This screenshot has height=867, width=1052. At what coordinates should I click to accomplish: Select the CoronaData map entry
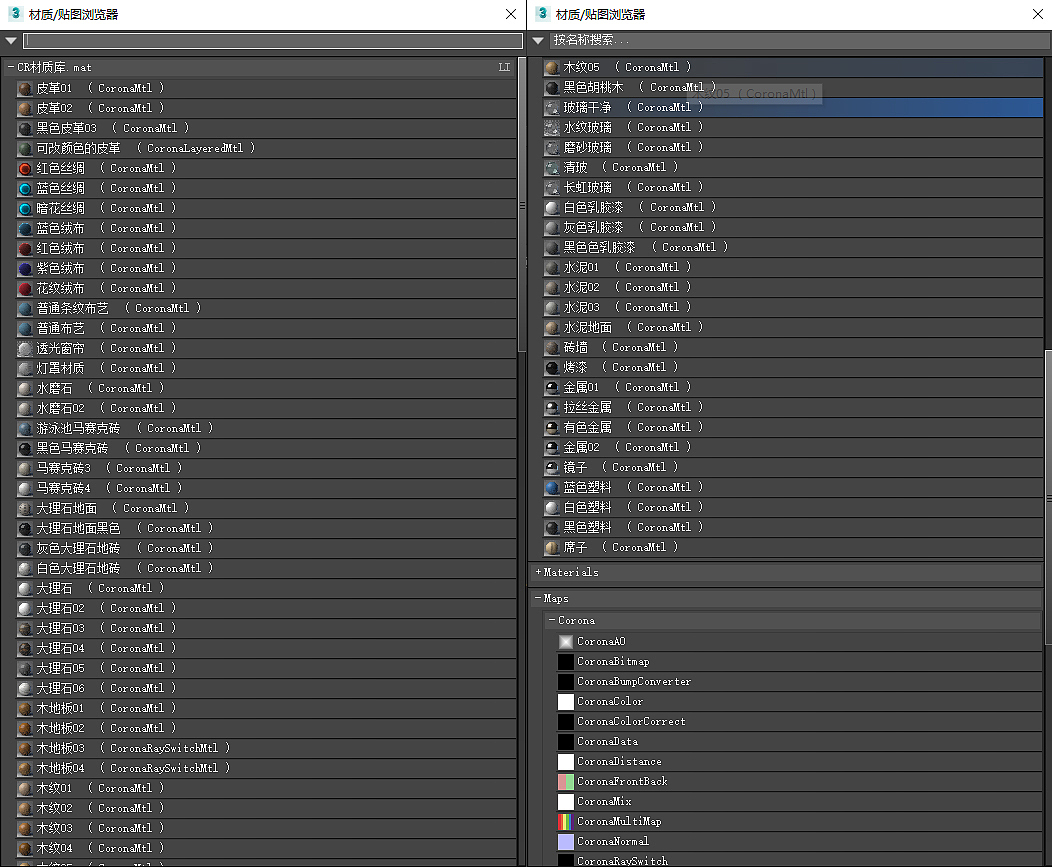[800, 742]
